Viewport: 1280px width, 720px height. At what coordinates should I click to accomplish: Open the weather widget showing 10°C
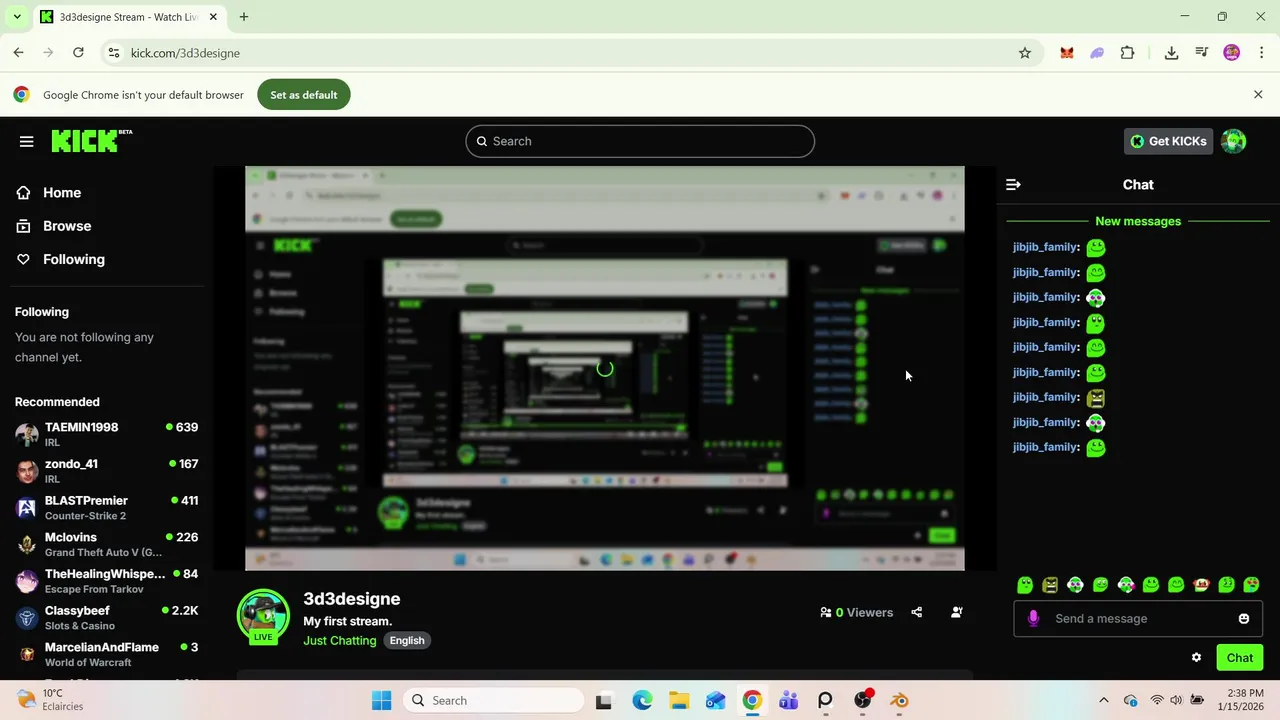click(50, 700)
